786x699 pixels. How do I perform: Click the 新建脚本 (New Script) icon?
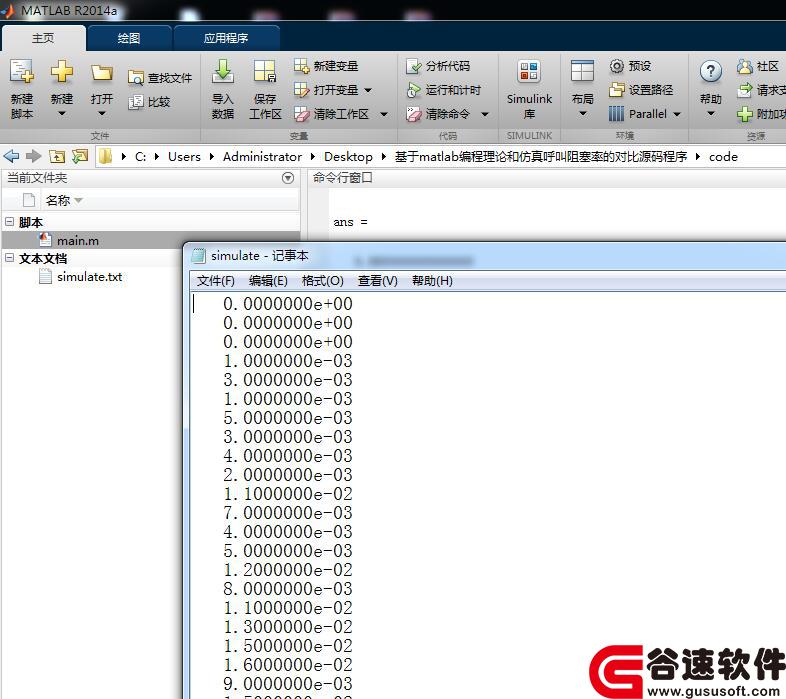tap(22, 71)
